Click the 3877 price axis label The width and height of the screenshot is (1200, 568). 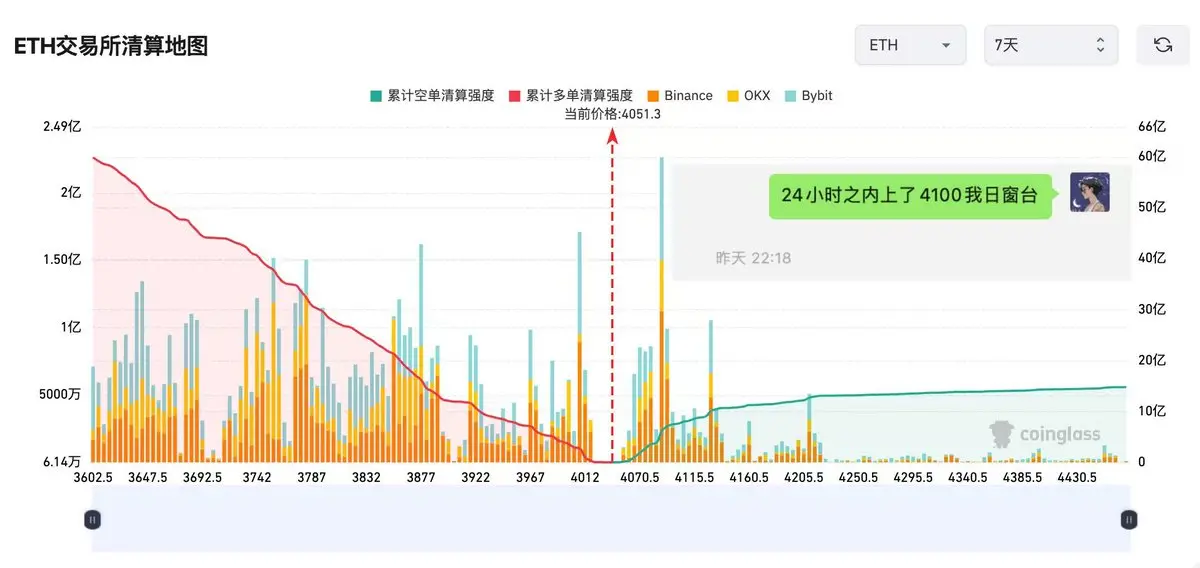[x=421, y=478]
